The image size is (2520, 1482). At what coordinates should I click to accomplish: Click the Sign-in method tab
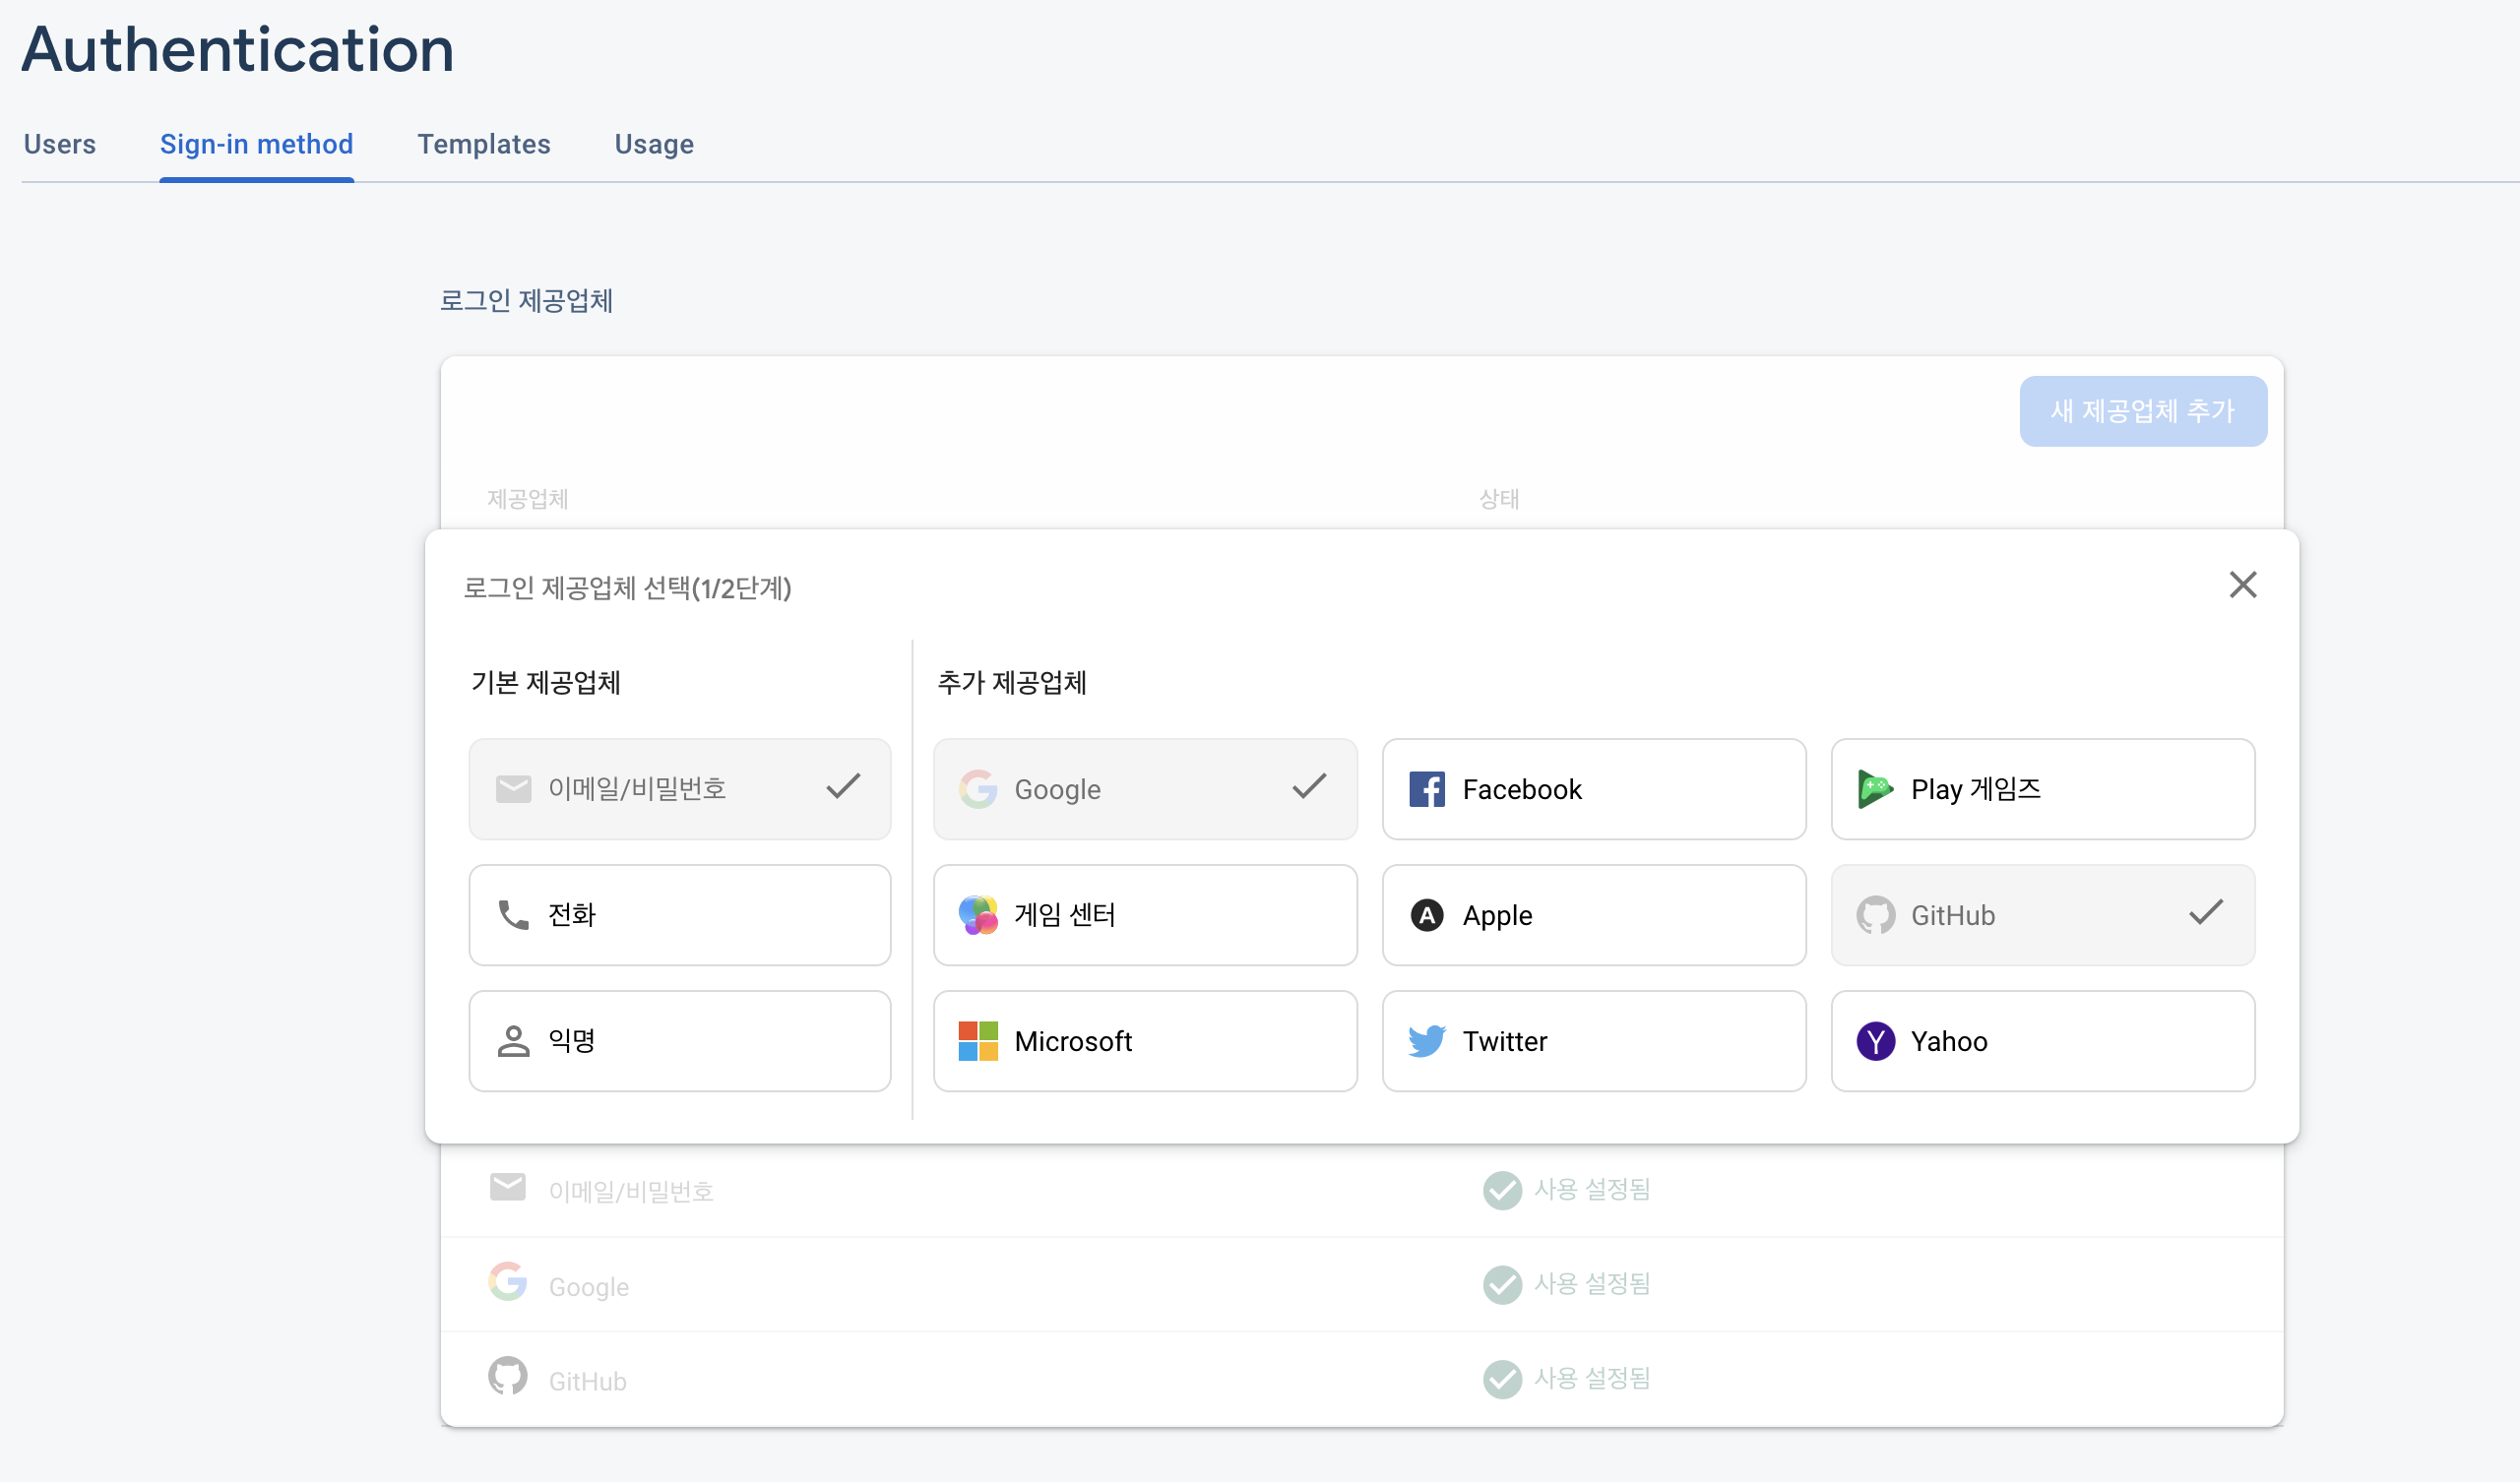(256, 144)
